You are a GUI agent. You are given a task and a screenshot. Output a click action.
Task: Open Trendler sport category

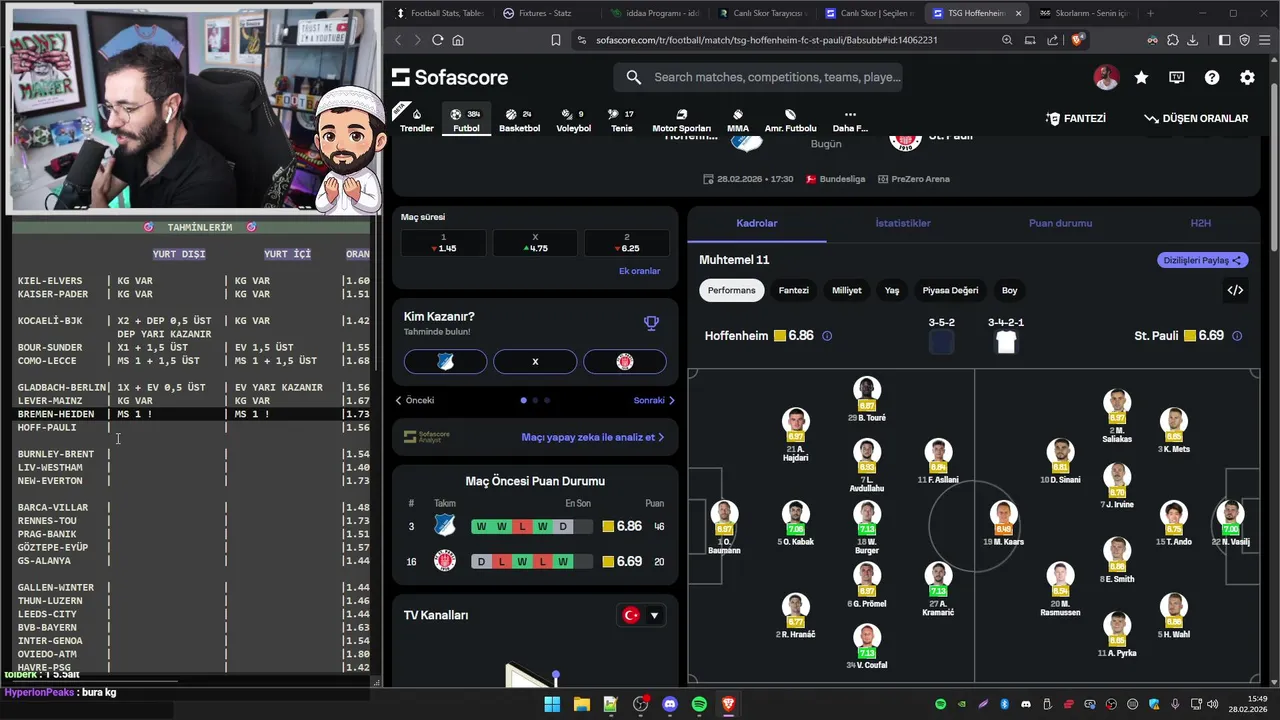tap(417, 120)
